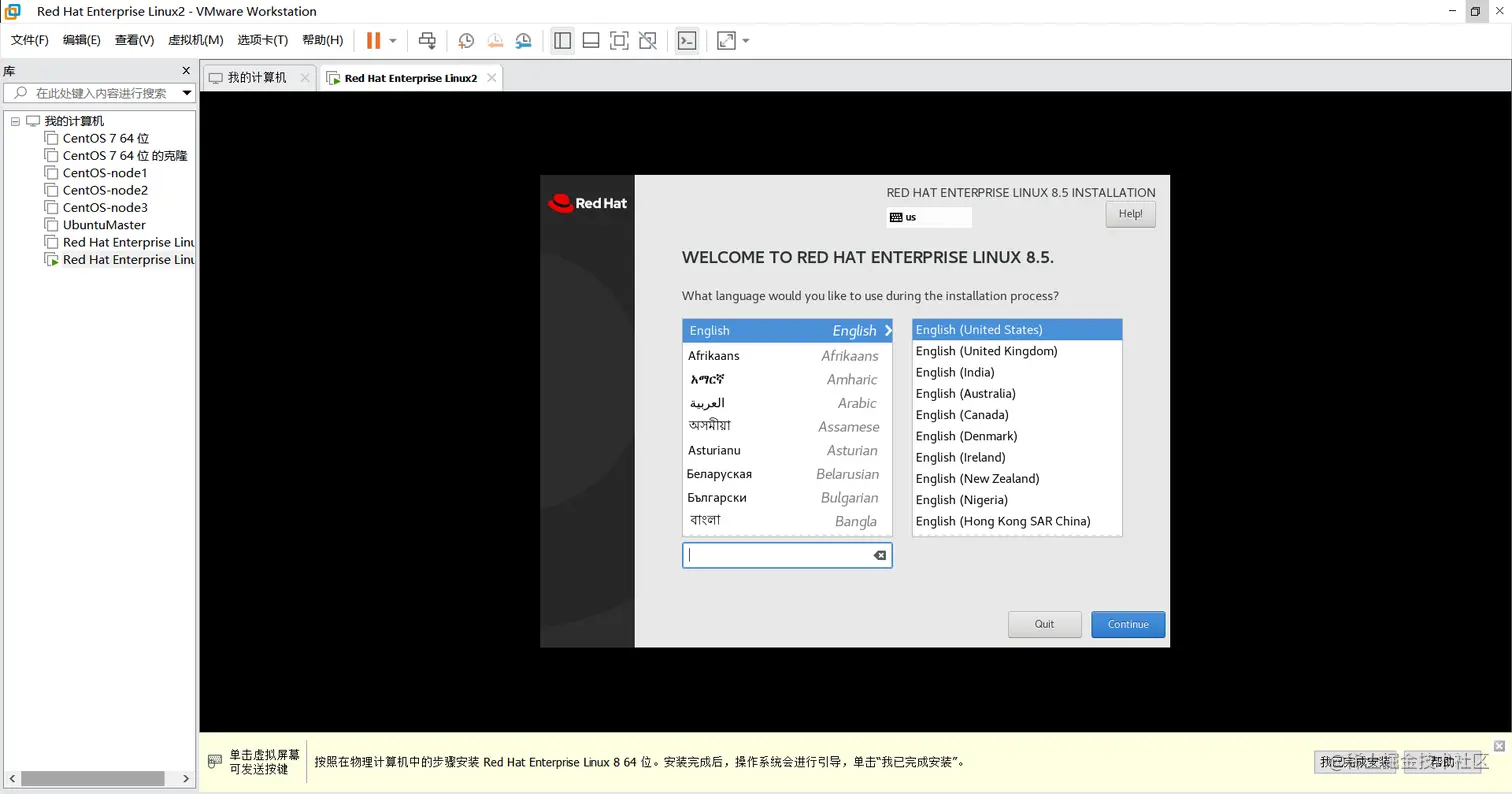Open the 帮助(H) menu
Viewport: 1512px width, 794px height.
coord(322,40)
